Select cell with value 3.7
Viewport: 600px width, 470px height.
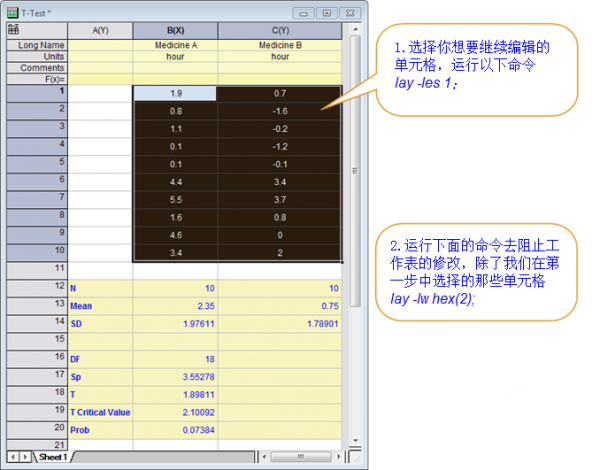click(280, 200)
